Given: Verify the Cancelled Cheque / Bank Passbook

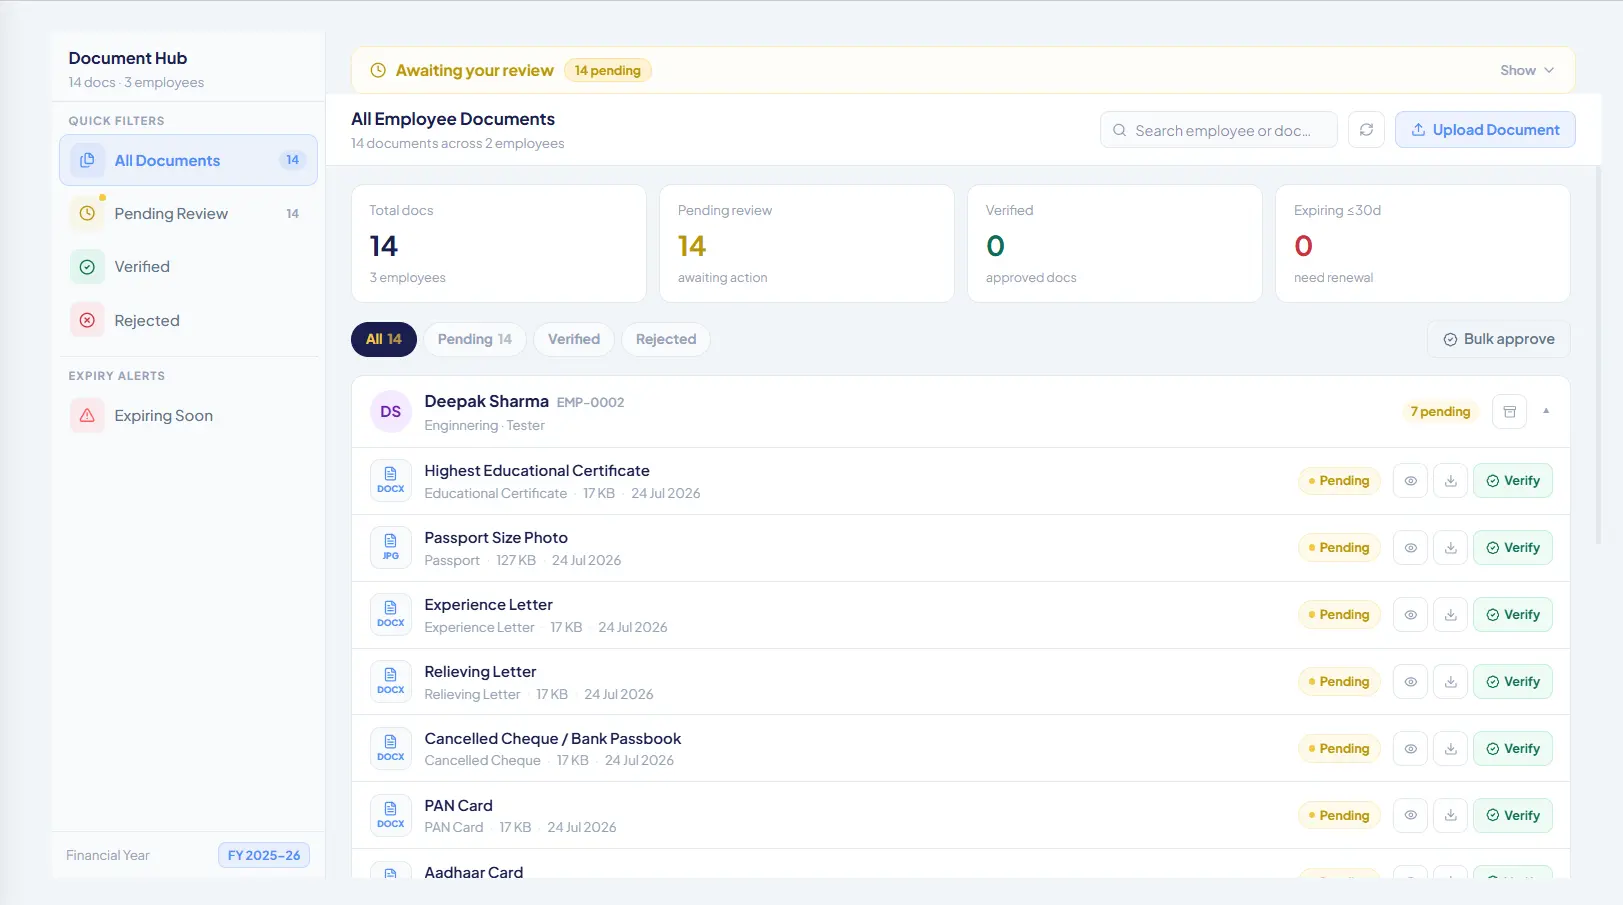Looking at the screenshot, I should [1513, 749].
